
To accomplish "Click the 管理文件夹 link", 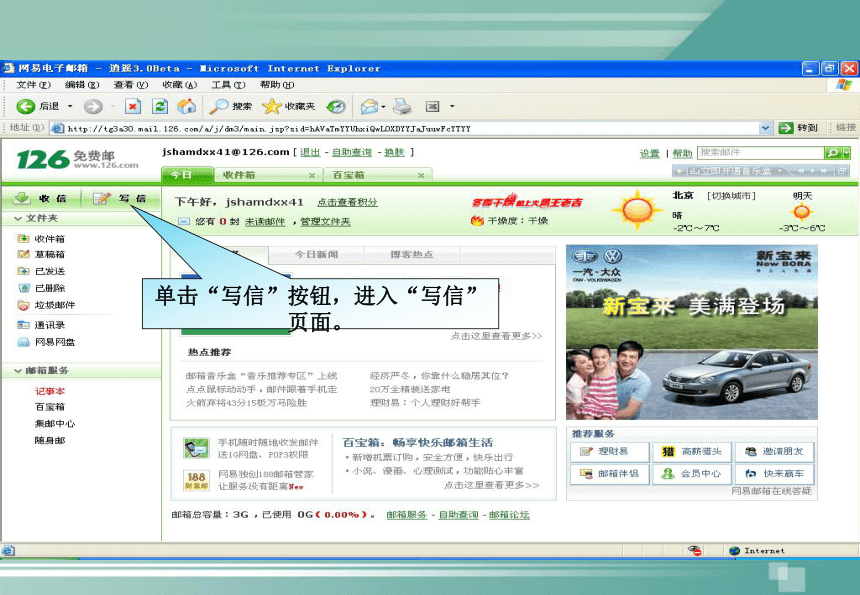I will [x=325, y=222].
